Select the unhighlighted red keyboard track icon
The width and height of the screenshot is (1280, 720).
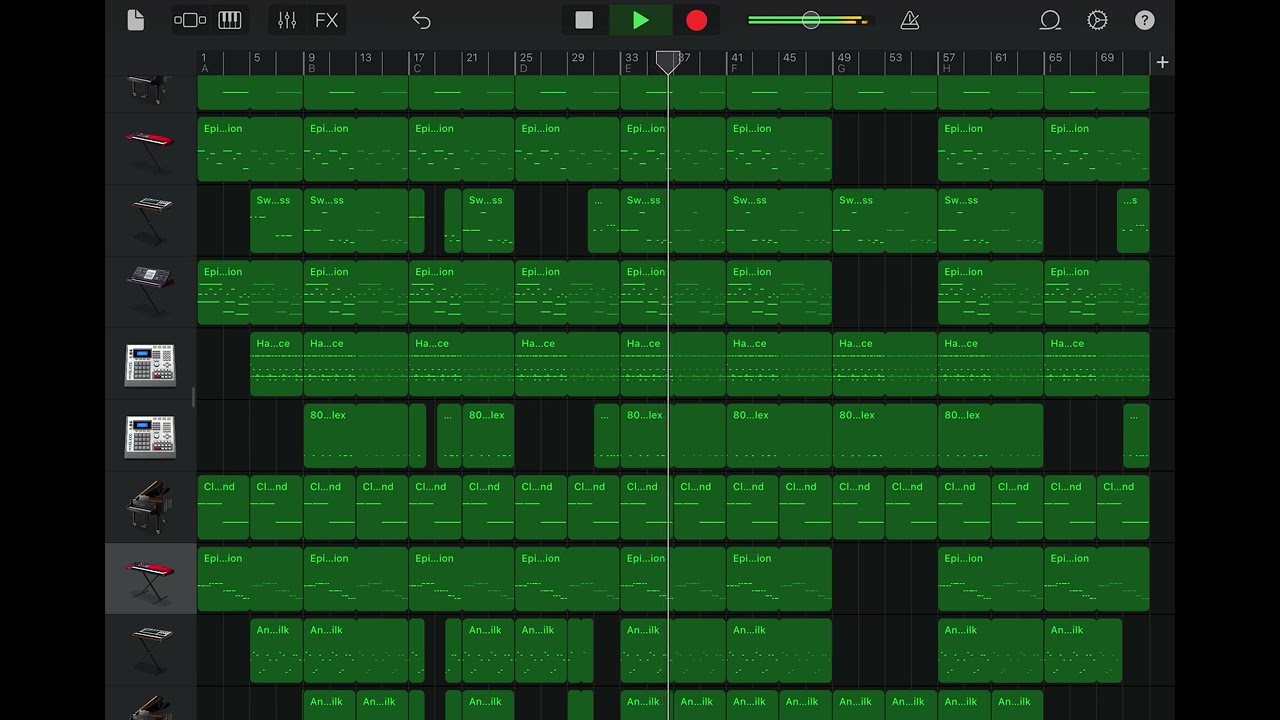150,148
